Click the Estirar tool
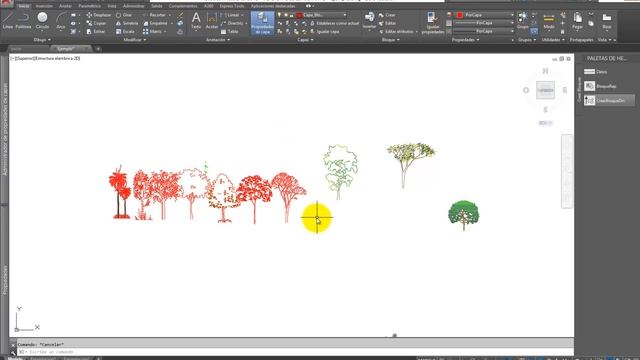640x360 pixels. (96, 31)
